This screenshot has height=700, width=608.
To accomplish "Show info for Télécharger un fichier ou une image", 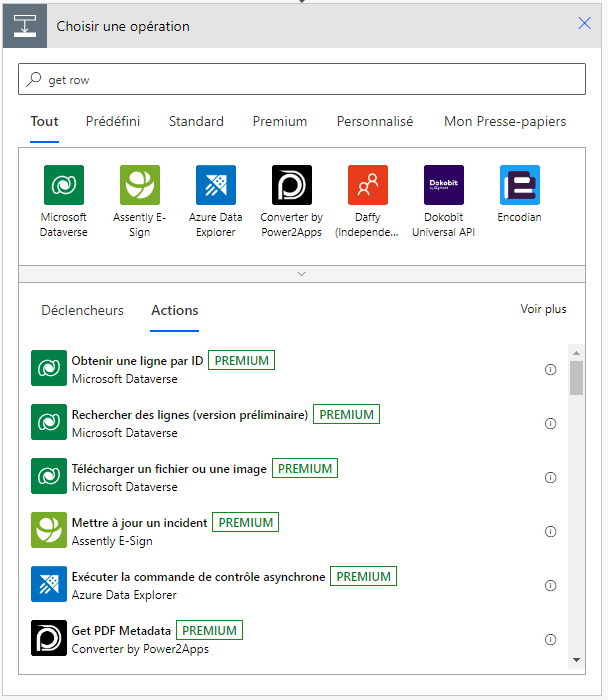I will pyautogui.click(x=550, y=478).
